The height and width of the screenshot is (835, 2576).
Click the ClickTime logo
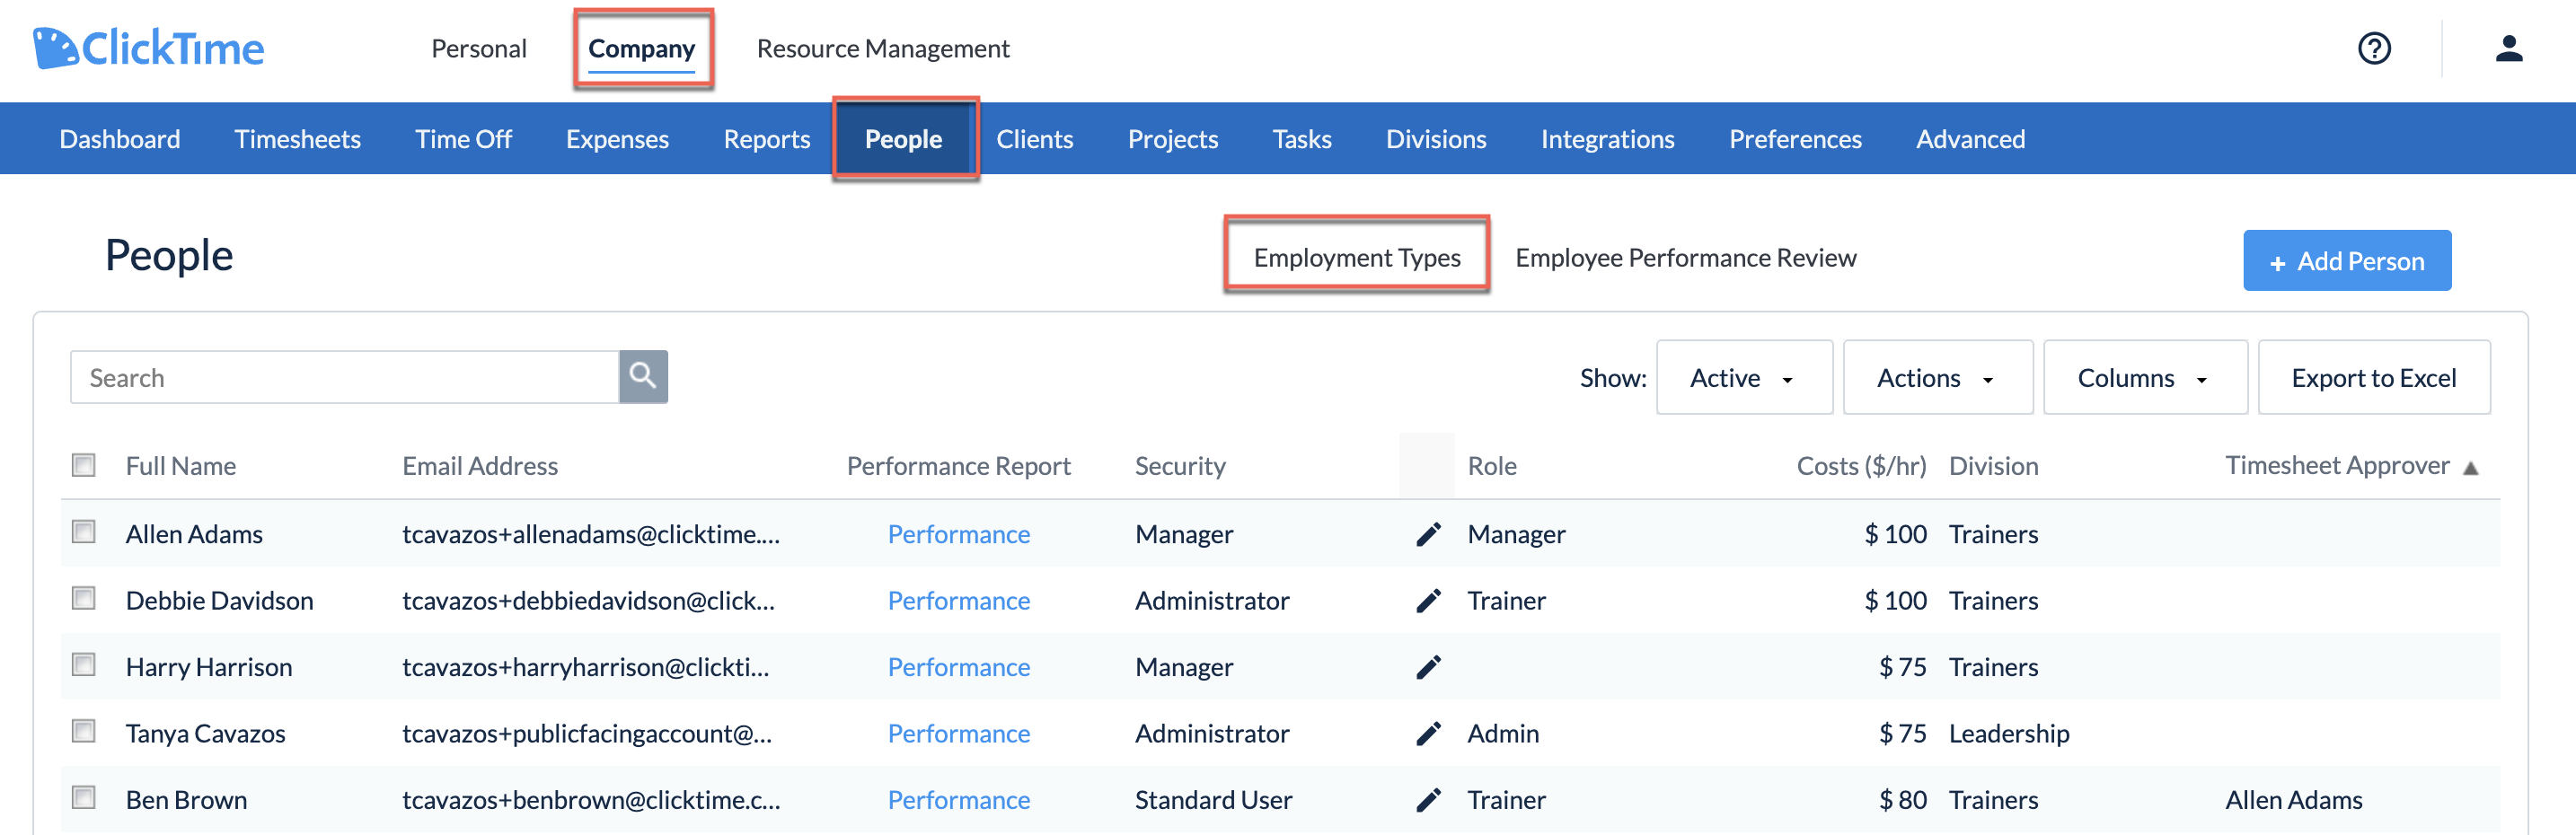[148, 48]
